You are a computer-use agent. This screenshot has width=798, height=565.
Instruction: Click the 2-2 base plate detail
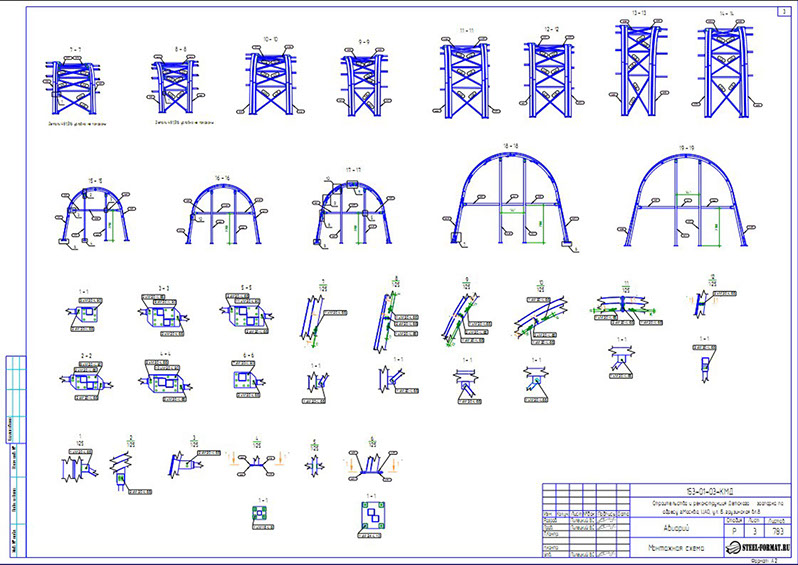coord(86,377)
